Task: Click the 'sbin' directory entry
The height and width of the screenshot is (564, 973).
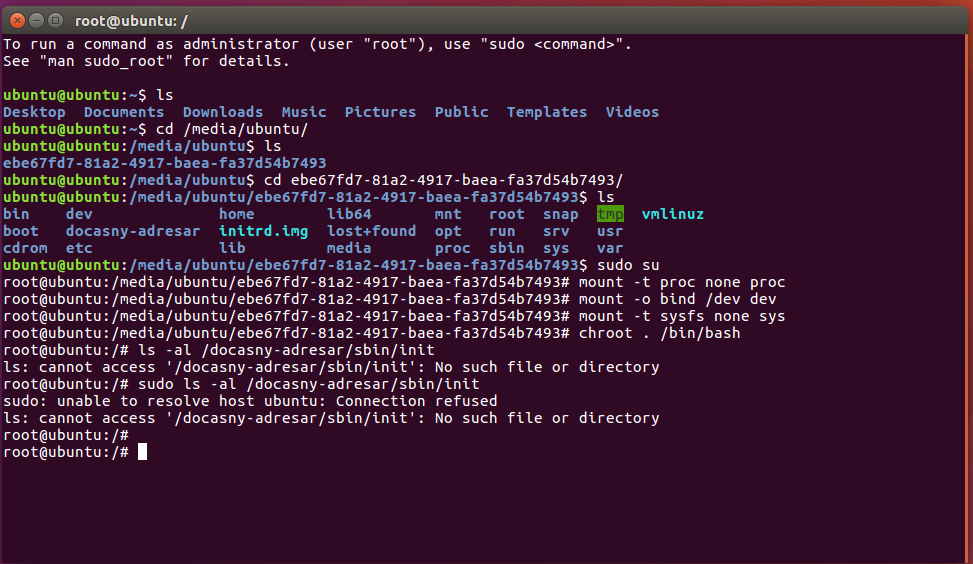Action: (x=506, y=248)
